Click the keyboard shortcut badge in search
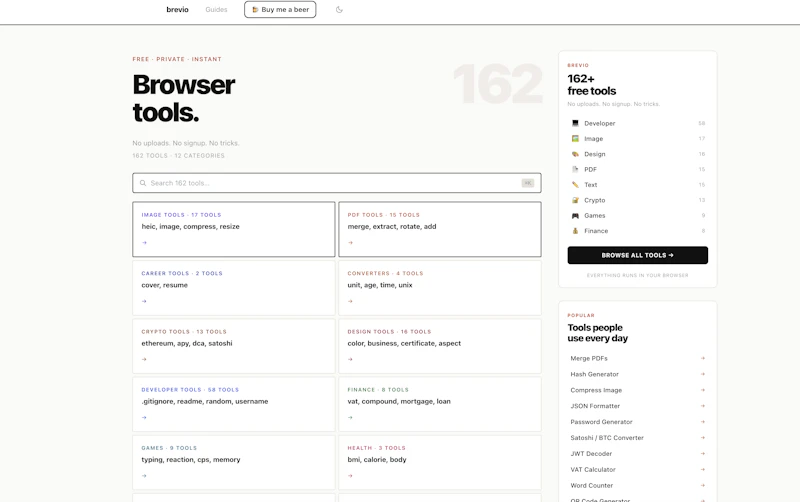800x502 pixels. click(x=528, y=183)
